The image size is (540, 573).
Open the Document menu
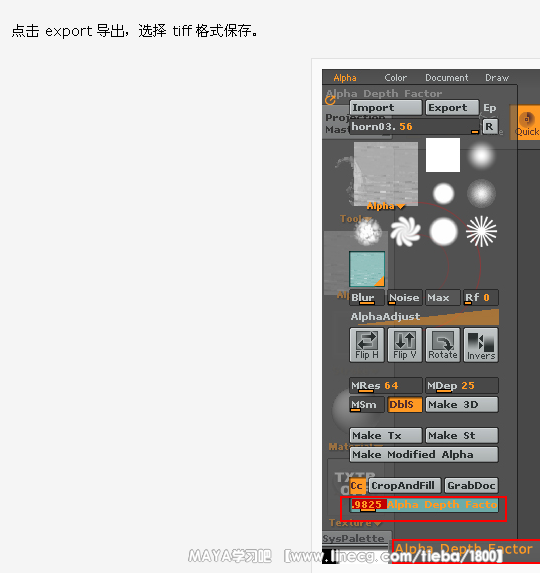(x=446, y=78)
